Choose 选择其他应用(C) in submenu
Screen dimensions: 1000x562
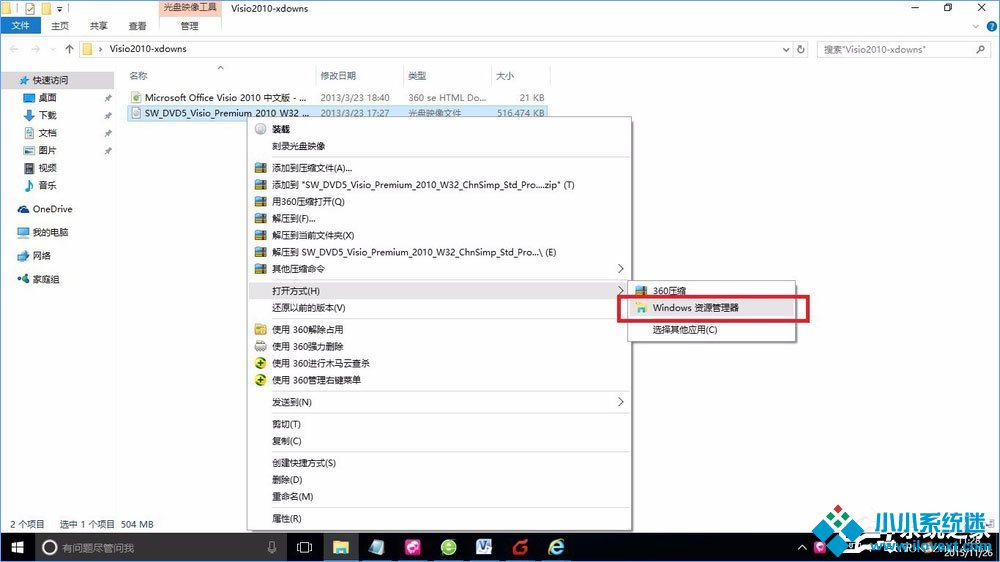coord(712,330)
